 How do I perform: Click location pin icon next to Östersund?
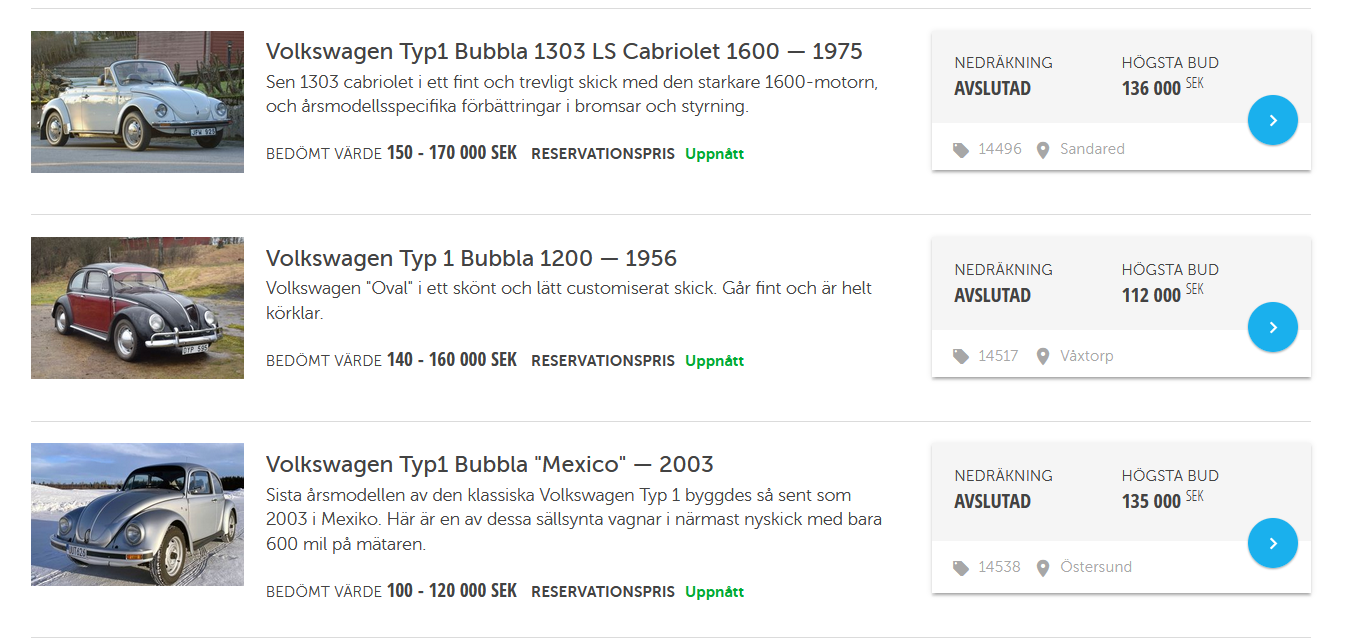[x=1043, y=568]
